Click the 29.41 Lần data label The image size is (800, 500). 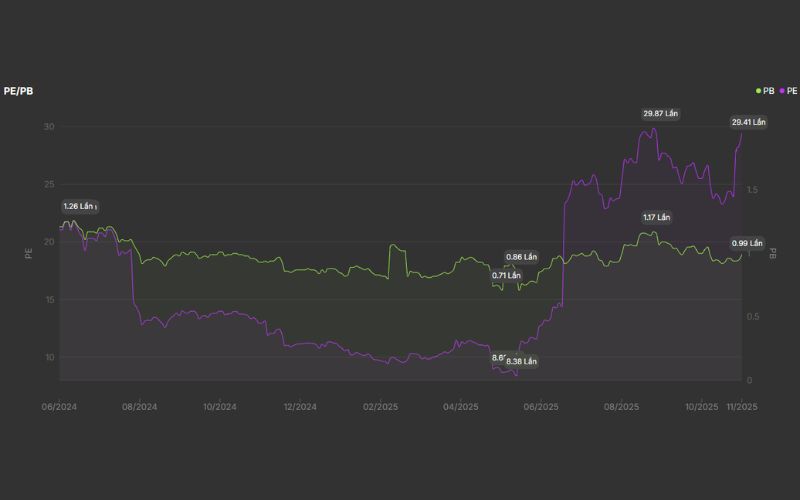(748, 122)
